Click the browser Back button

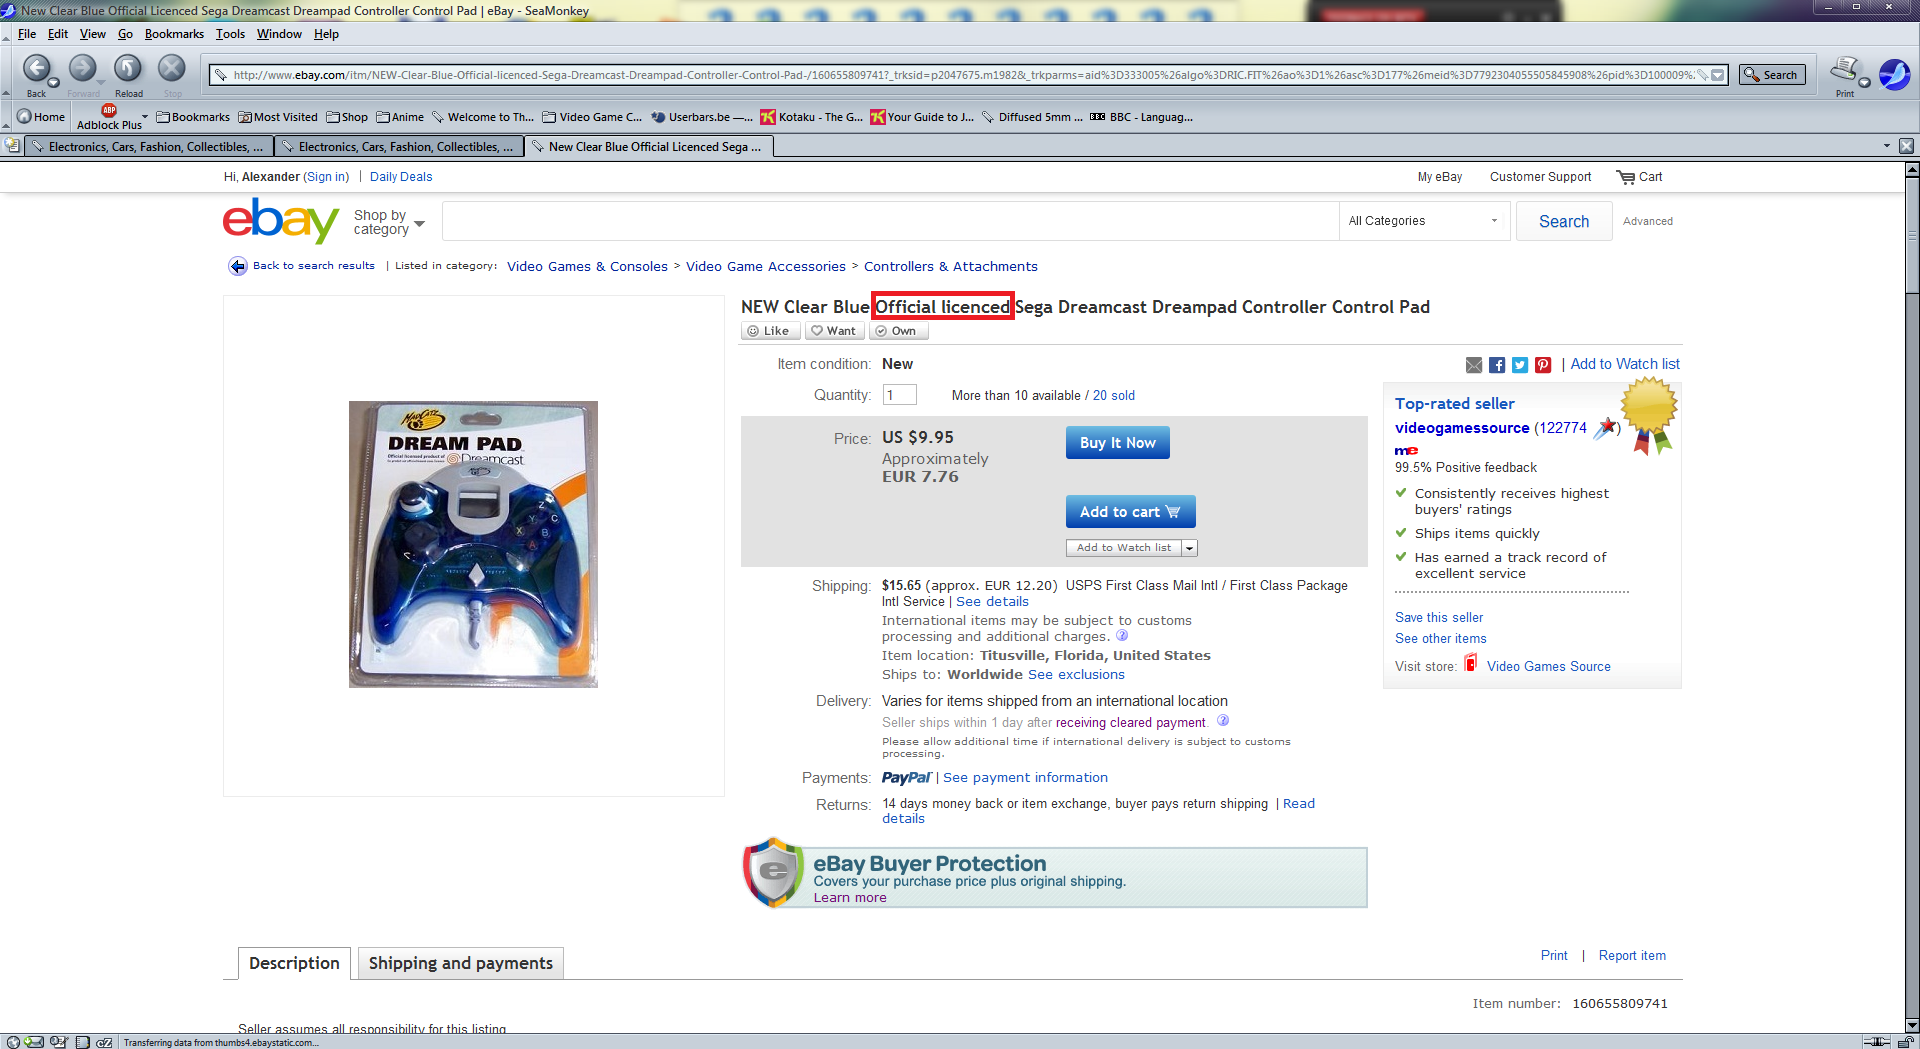[36, 69]
